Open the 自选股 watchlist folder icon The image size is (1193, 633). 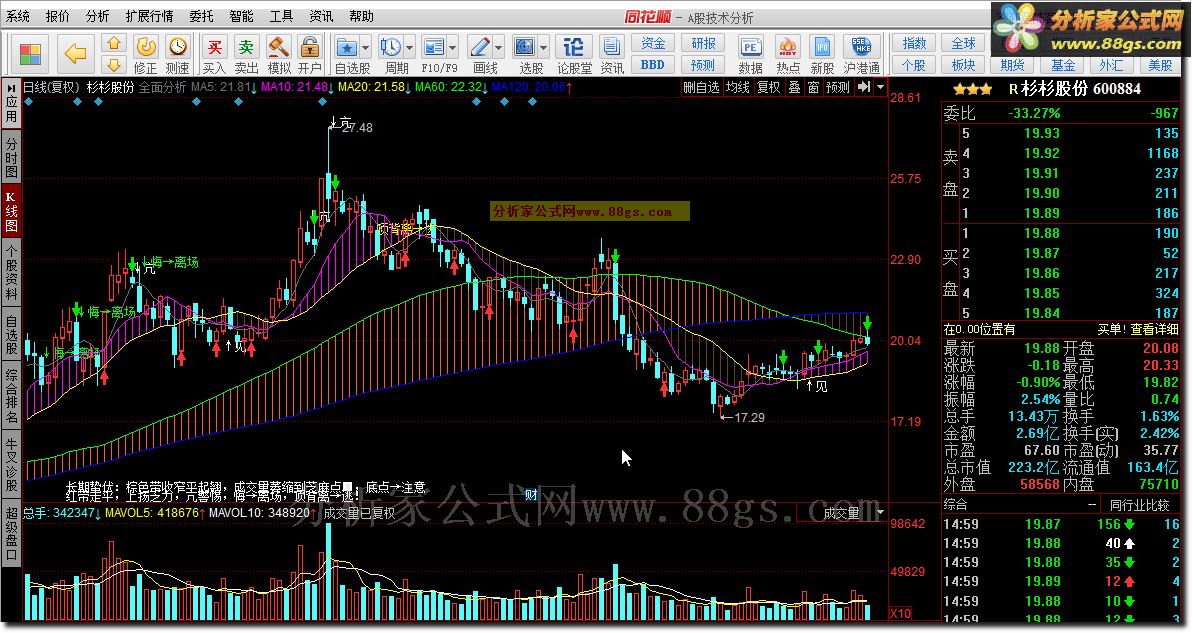[x=346, y=47]
